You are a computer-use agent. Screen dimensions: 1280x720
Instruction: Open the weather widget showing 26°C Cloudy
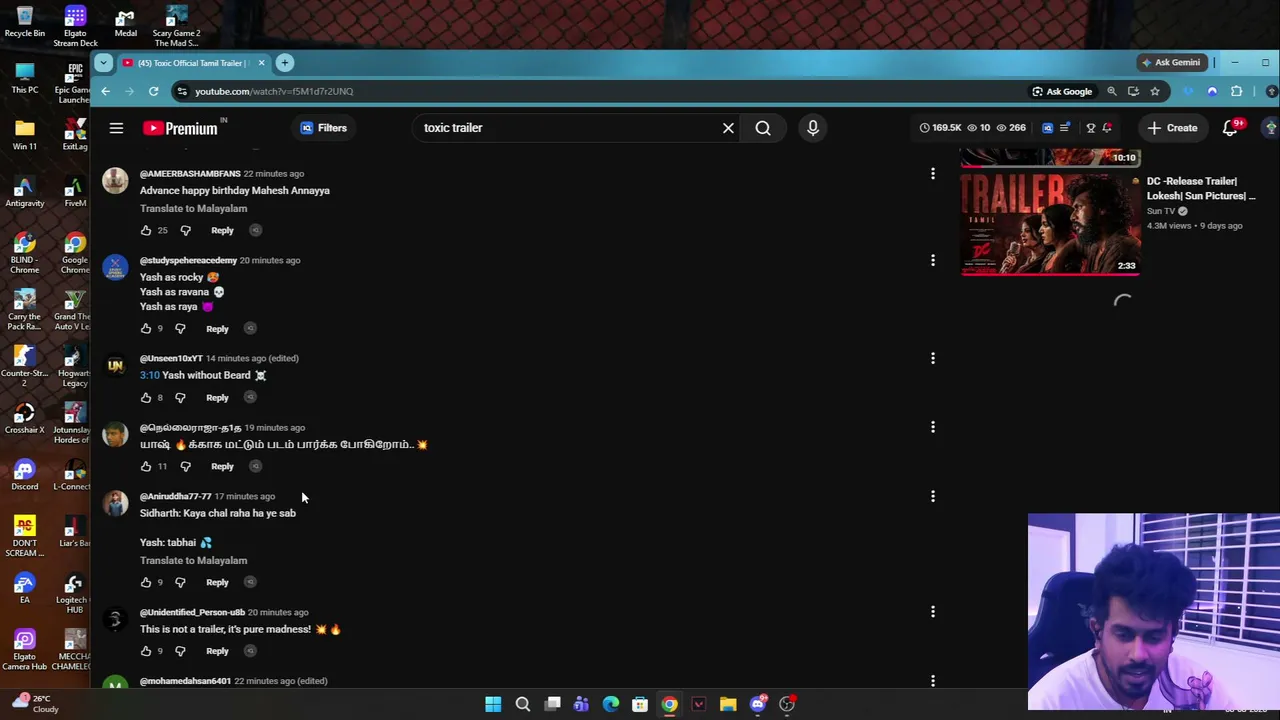click(33, 703)
